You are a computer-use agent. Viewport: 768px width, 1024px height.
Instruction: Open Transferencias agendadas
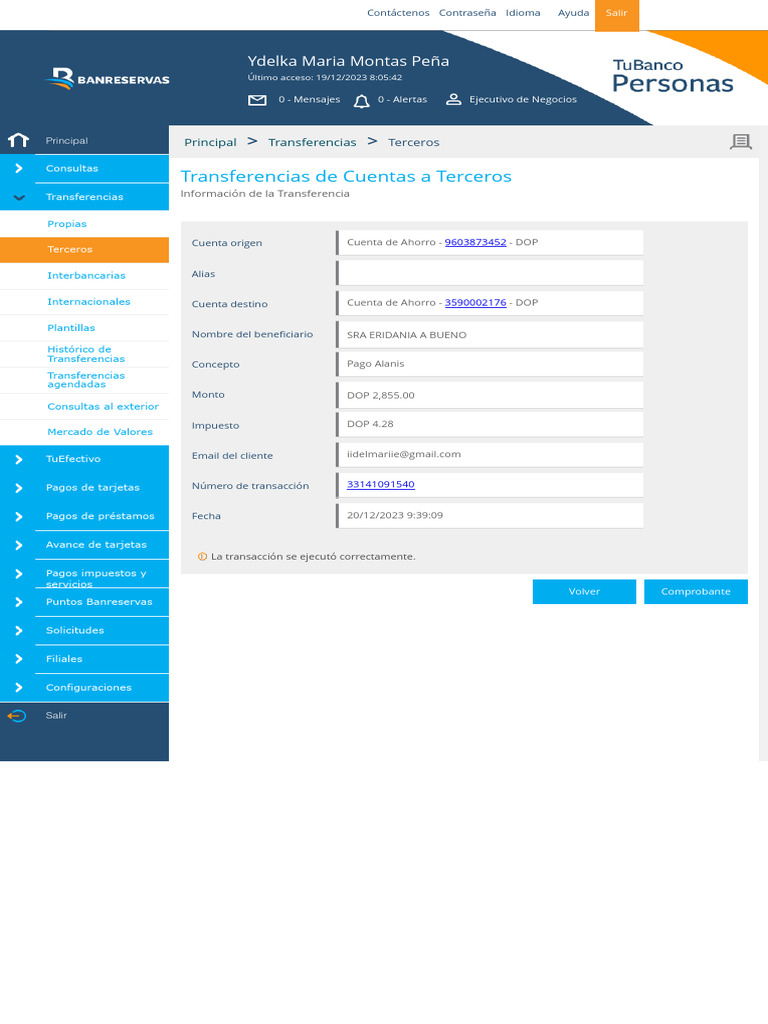tap(84, 380)
